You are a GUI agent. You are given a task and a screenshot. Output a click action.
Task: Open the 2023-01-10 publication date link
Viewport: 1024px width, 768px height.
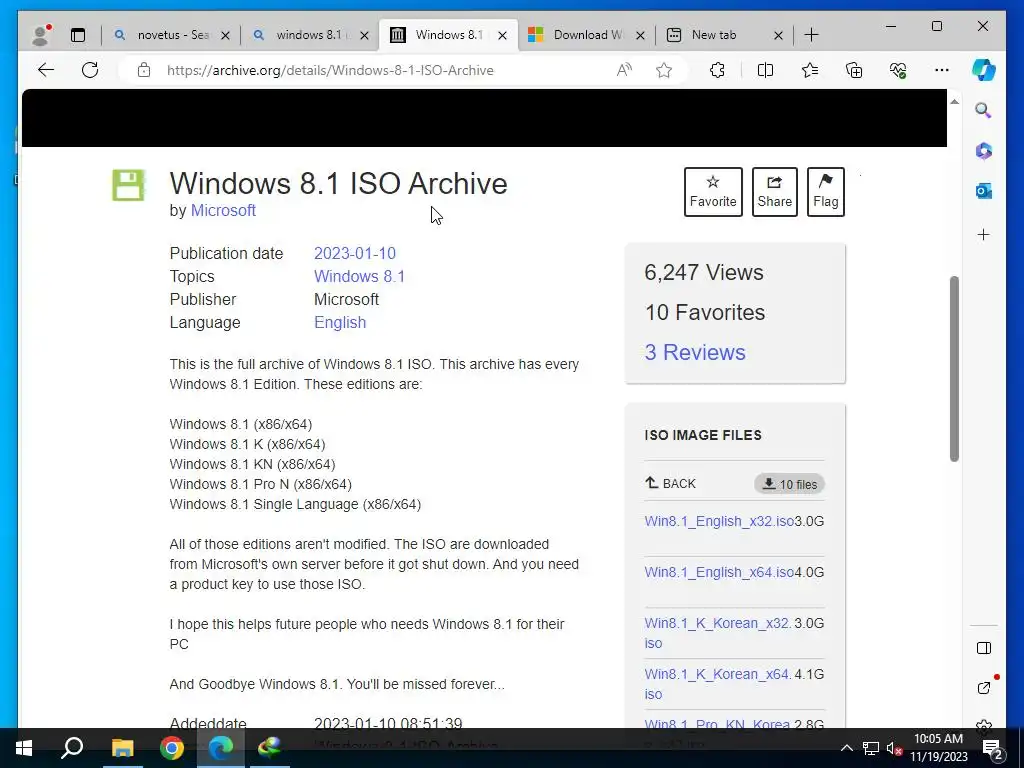pos(355,253)
